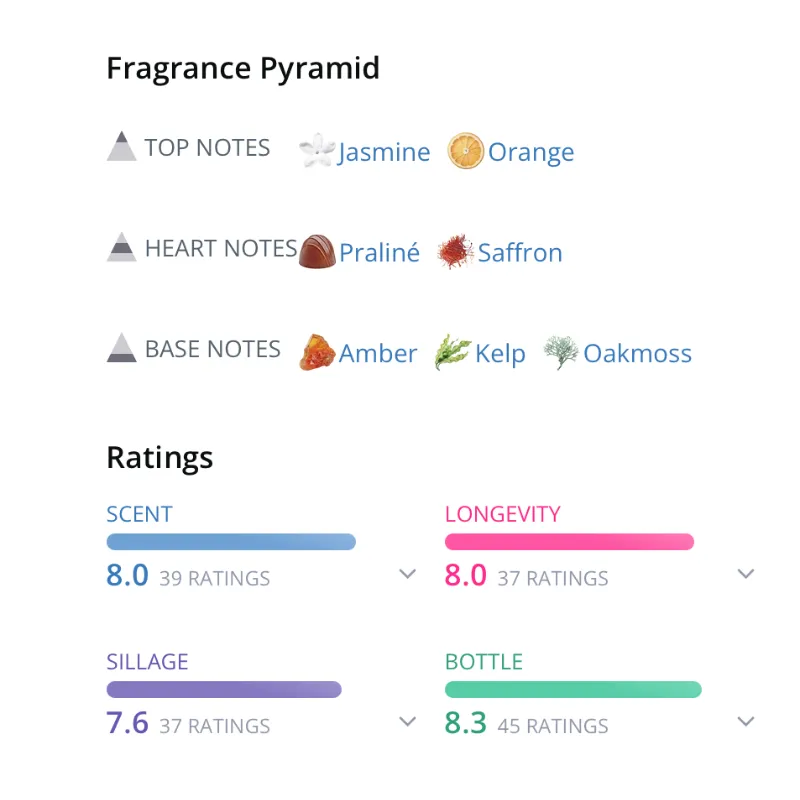Click the red saffron threads icon
The image size is (800, 800).
455,252
